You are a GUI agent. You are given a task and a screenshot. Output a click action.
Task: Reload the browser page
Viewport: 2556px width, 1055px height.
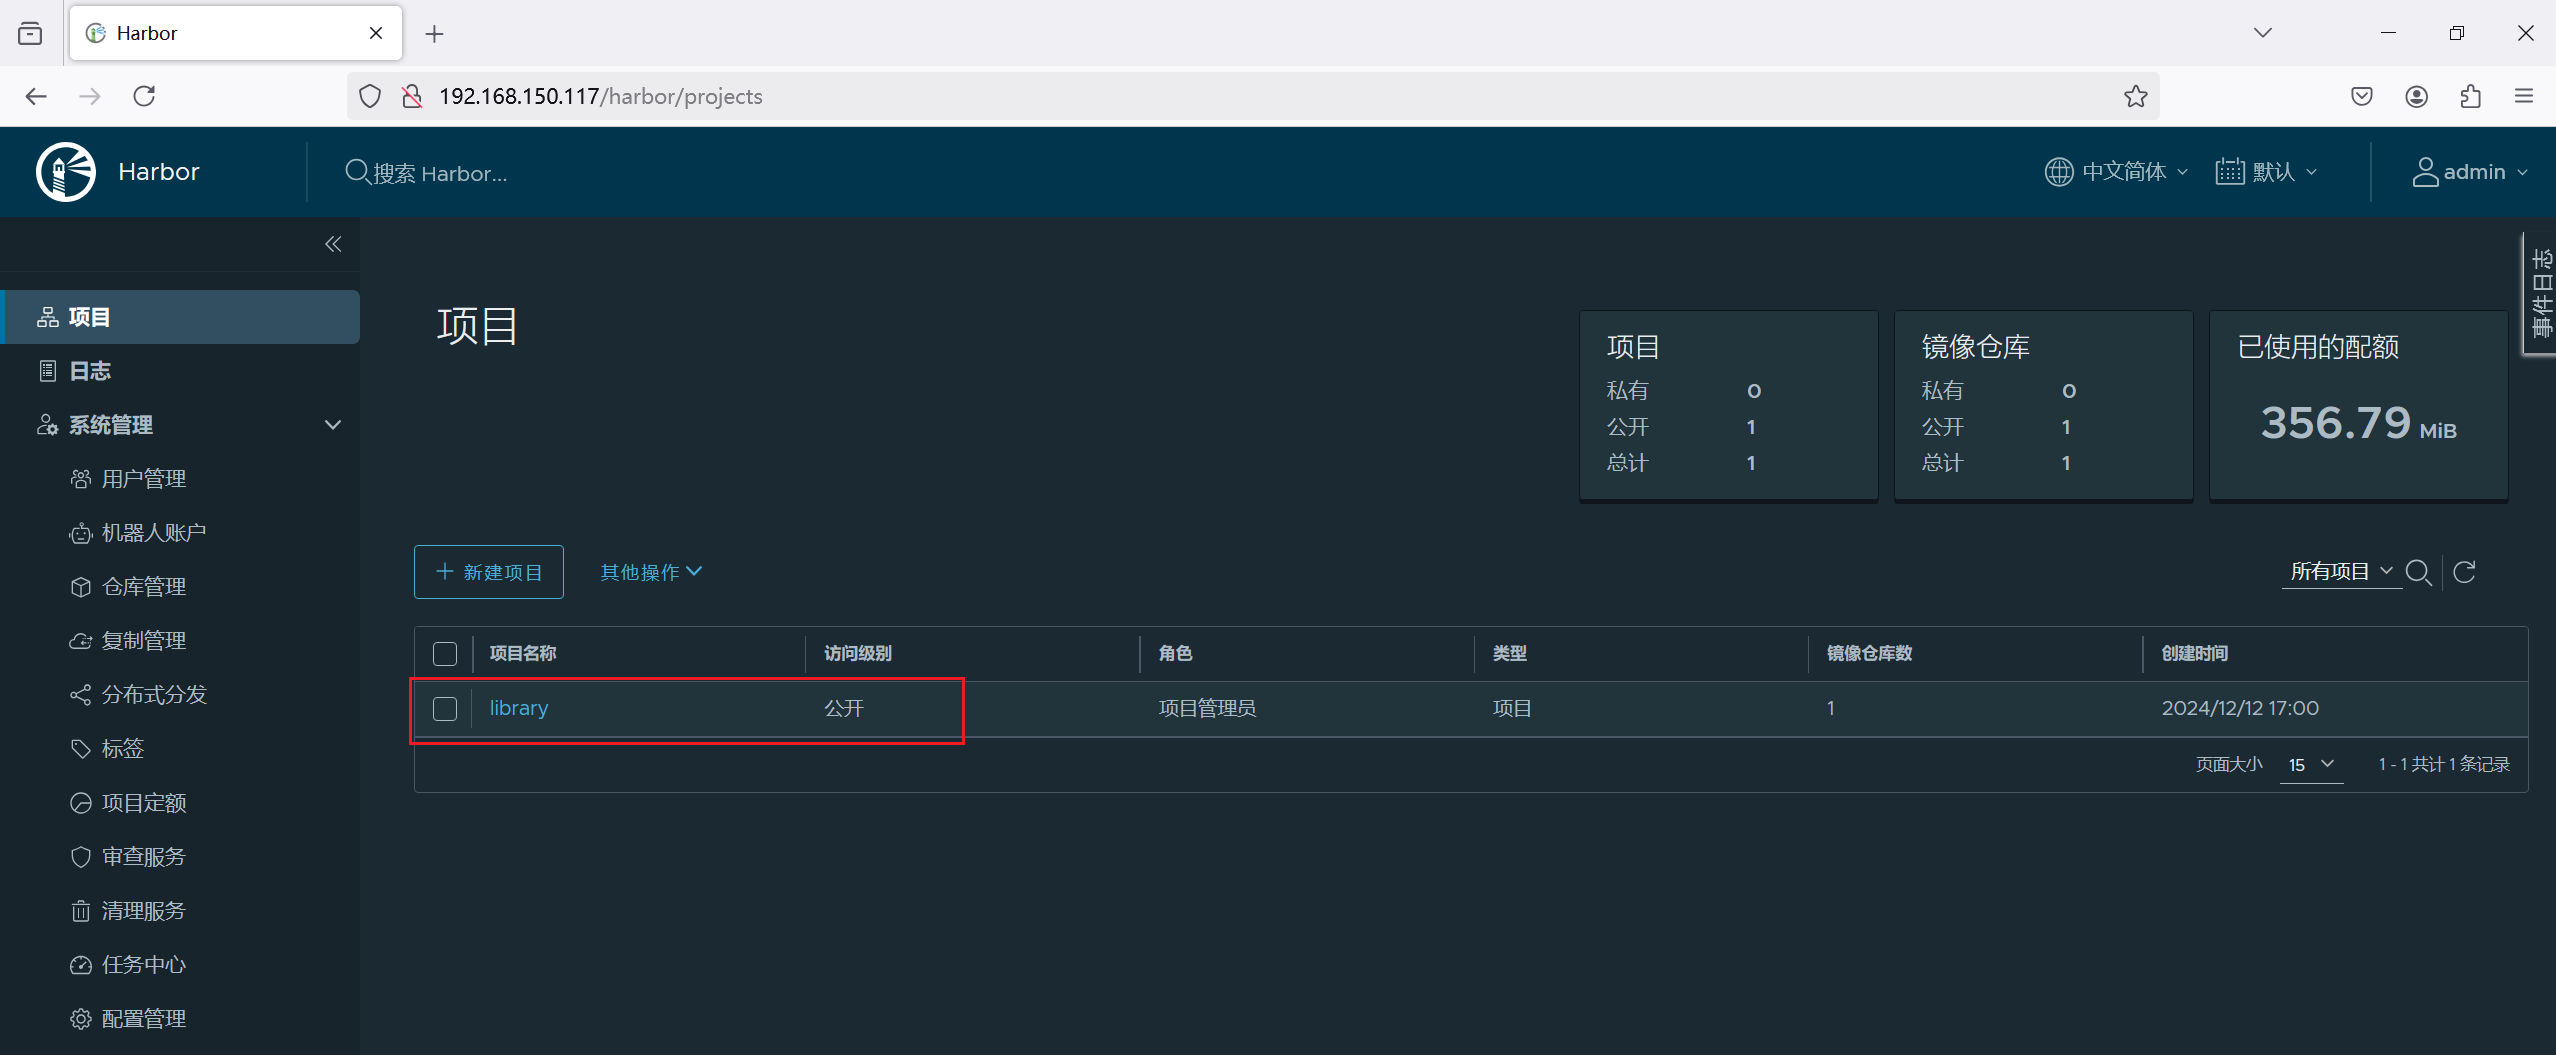coord(144,96)
